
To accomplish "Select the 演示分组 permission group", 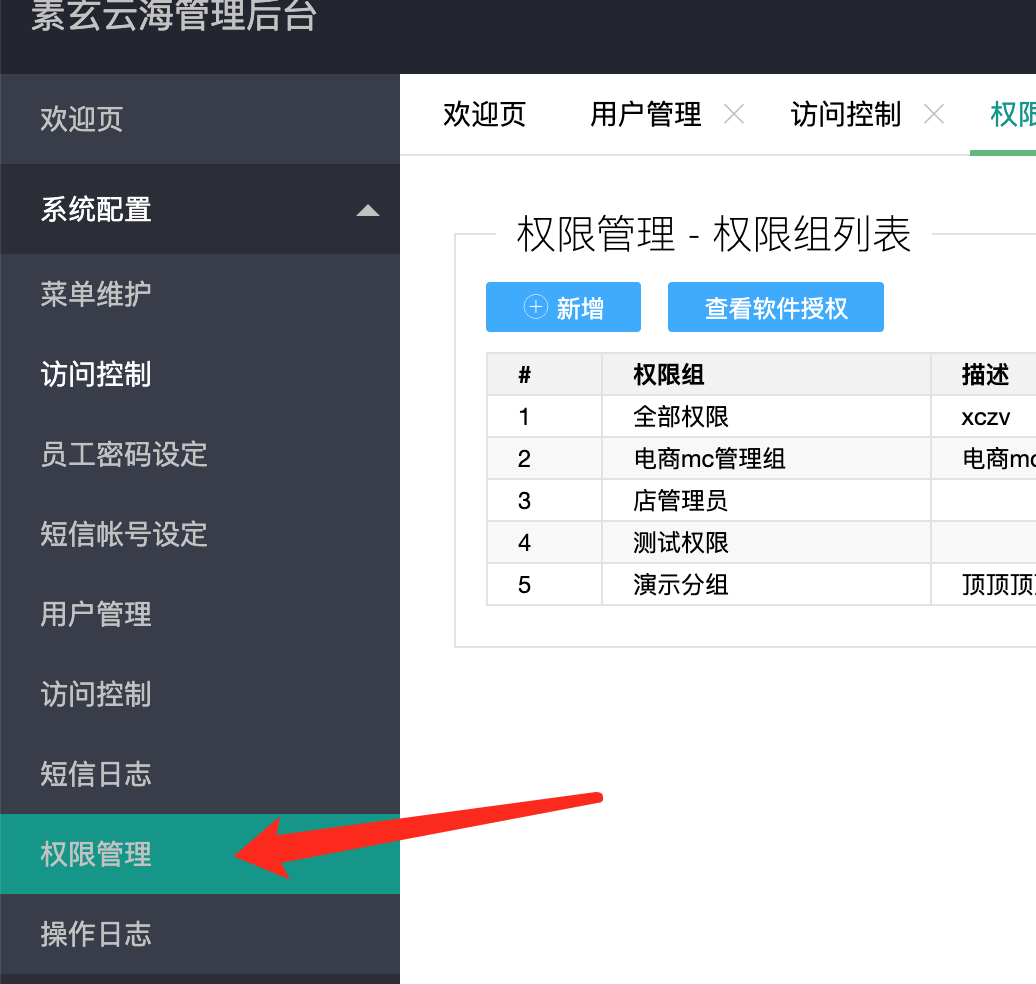I will (x=681, y=585).
